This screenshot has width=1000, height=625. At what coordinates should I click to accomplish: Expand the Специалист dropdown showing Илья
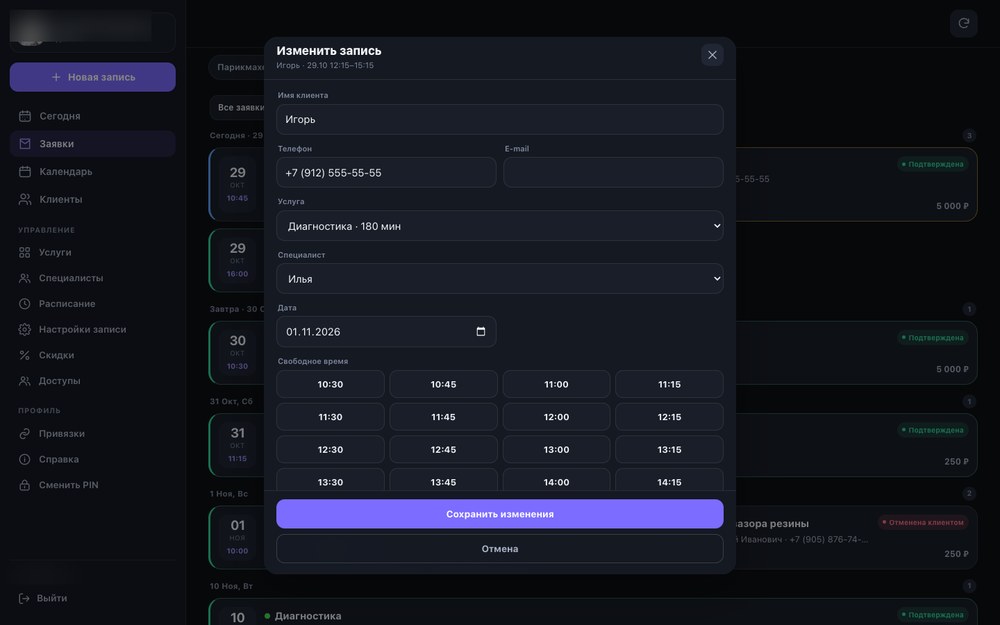499,279
